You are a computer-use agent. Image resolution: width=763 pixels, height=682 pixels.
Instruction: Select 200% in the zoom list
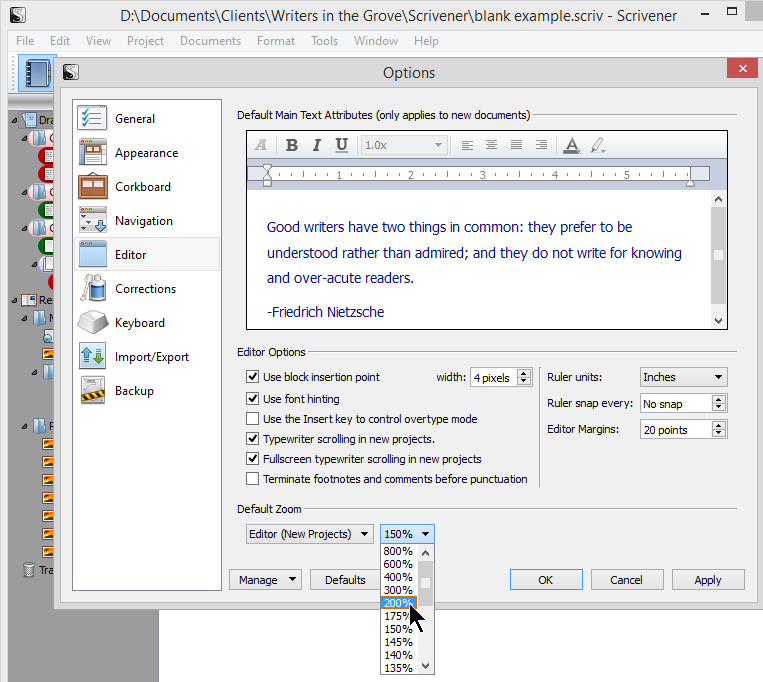pyautogui.click(x=398, y=603)
